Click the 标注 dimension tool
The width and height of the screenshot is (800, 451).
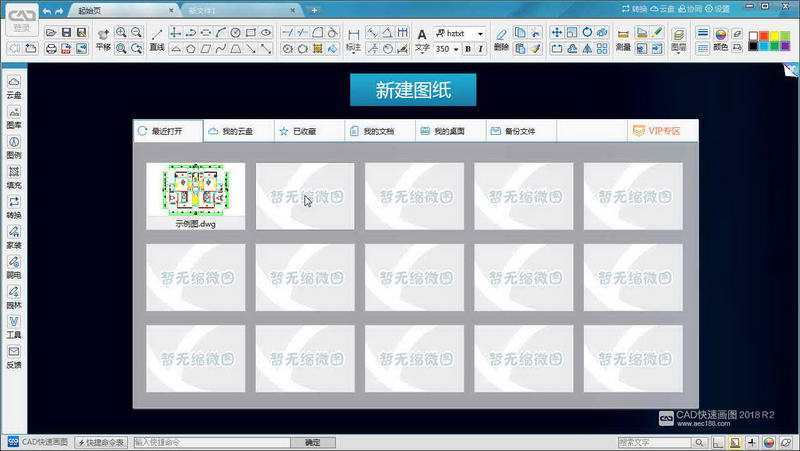pos(353,39)
